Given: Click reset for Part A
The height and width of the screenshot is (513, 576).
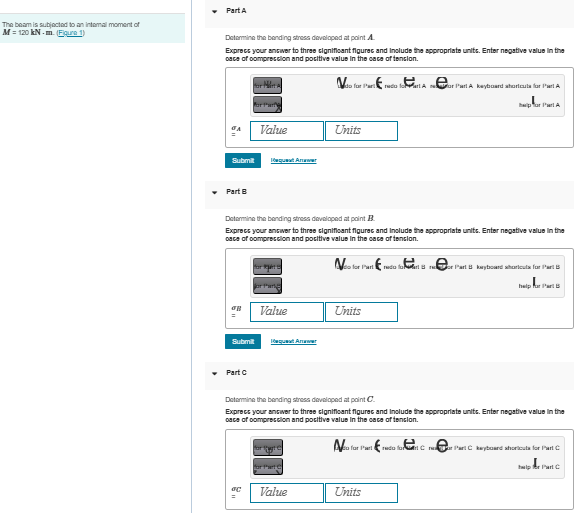Looking at the screenshot, I should coord(451,86).
